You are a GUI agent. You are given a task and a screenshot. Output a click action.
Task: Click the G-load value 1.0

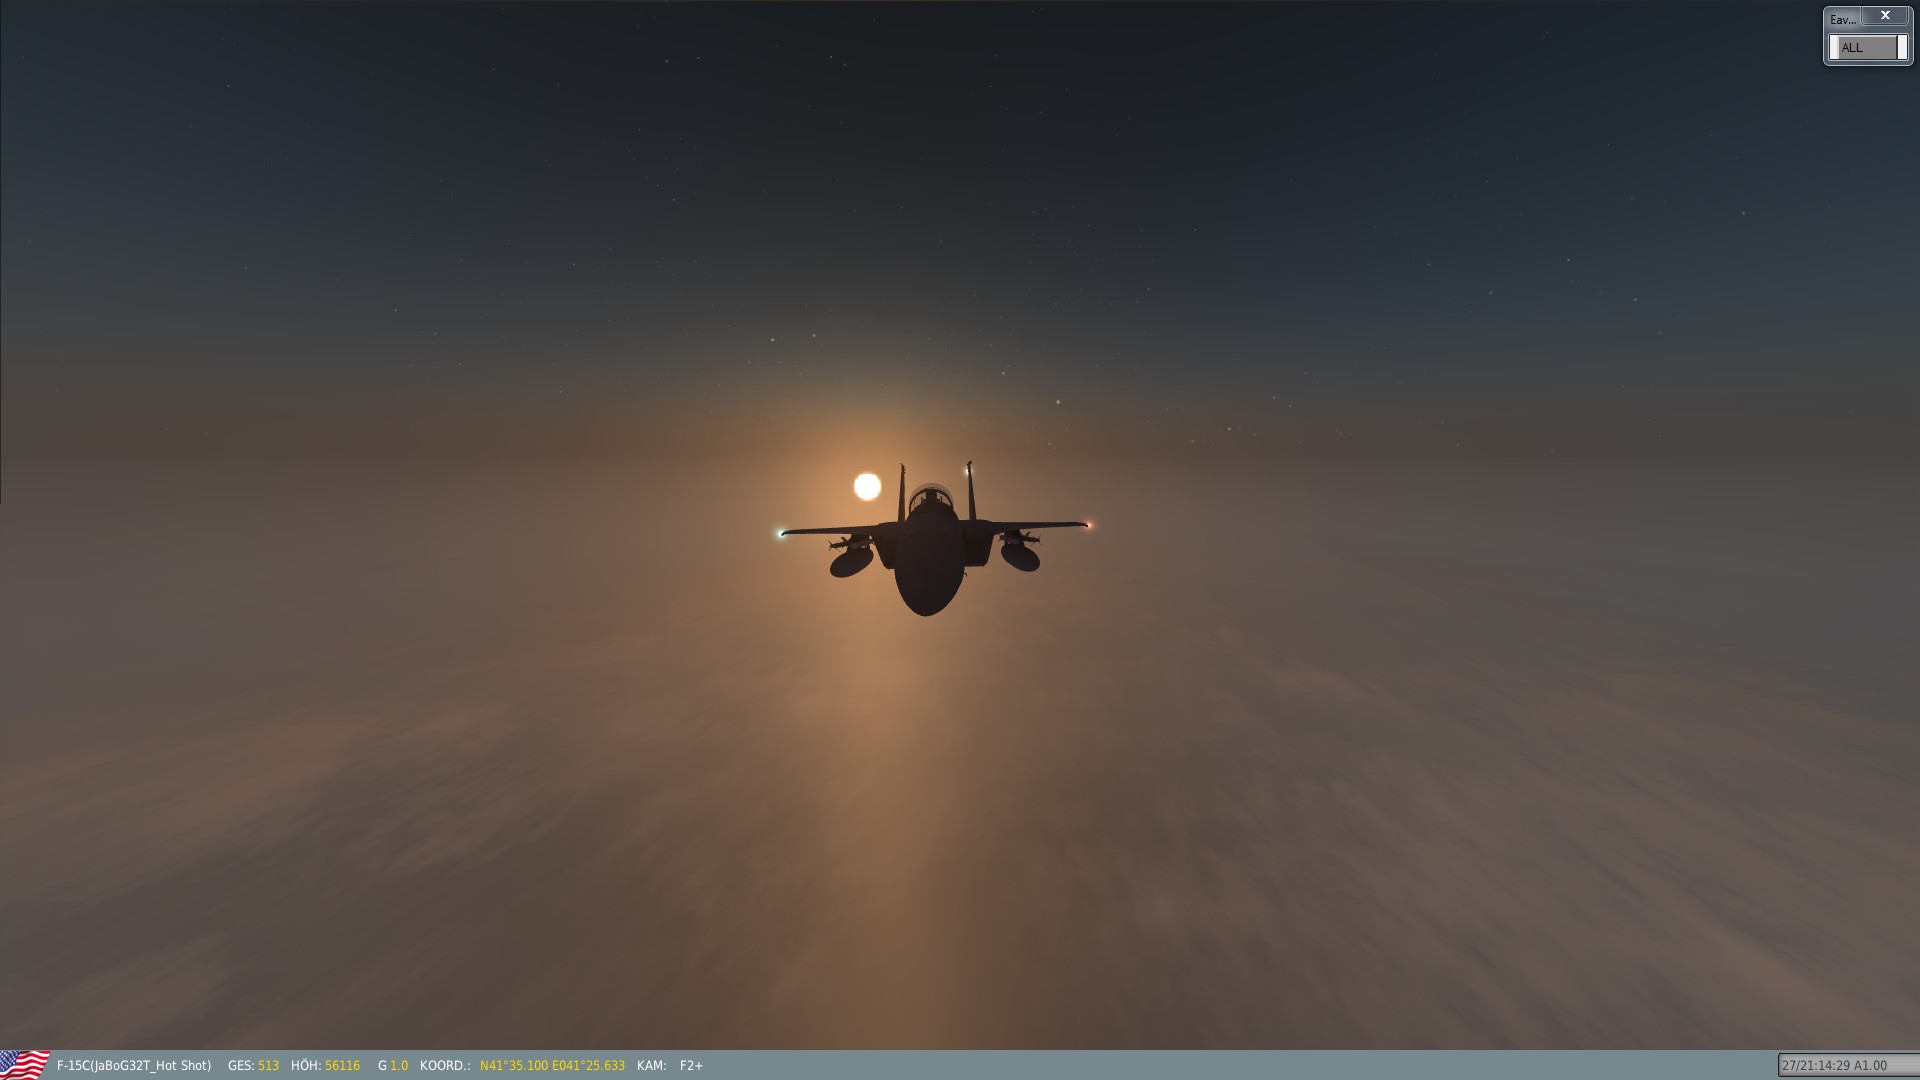click(x=399, y=1065)
